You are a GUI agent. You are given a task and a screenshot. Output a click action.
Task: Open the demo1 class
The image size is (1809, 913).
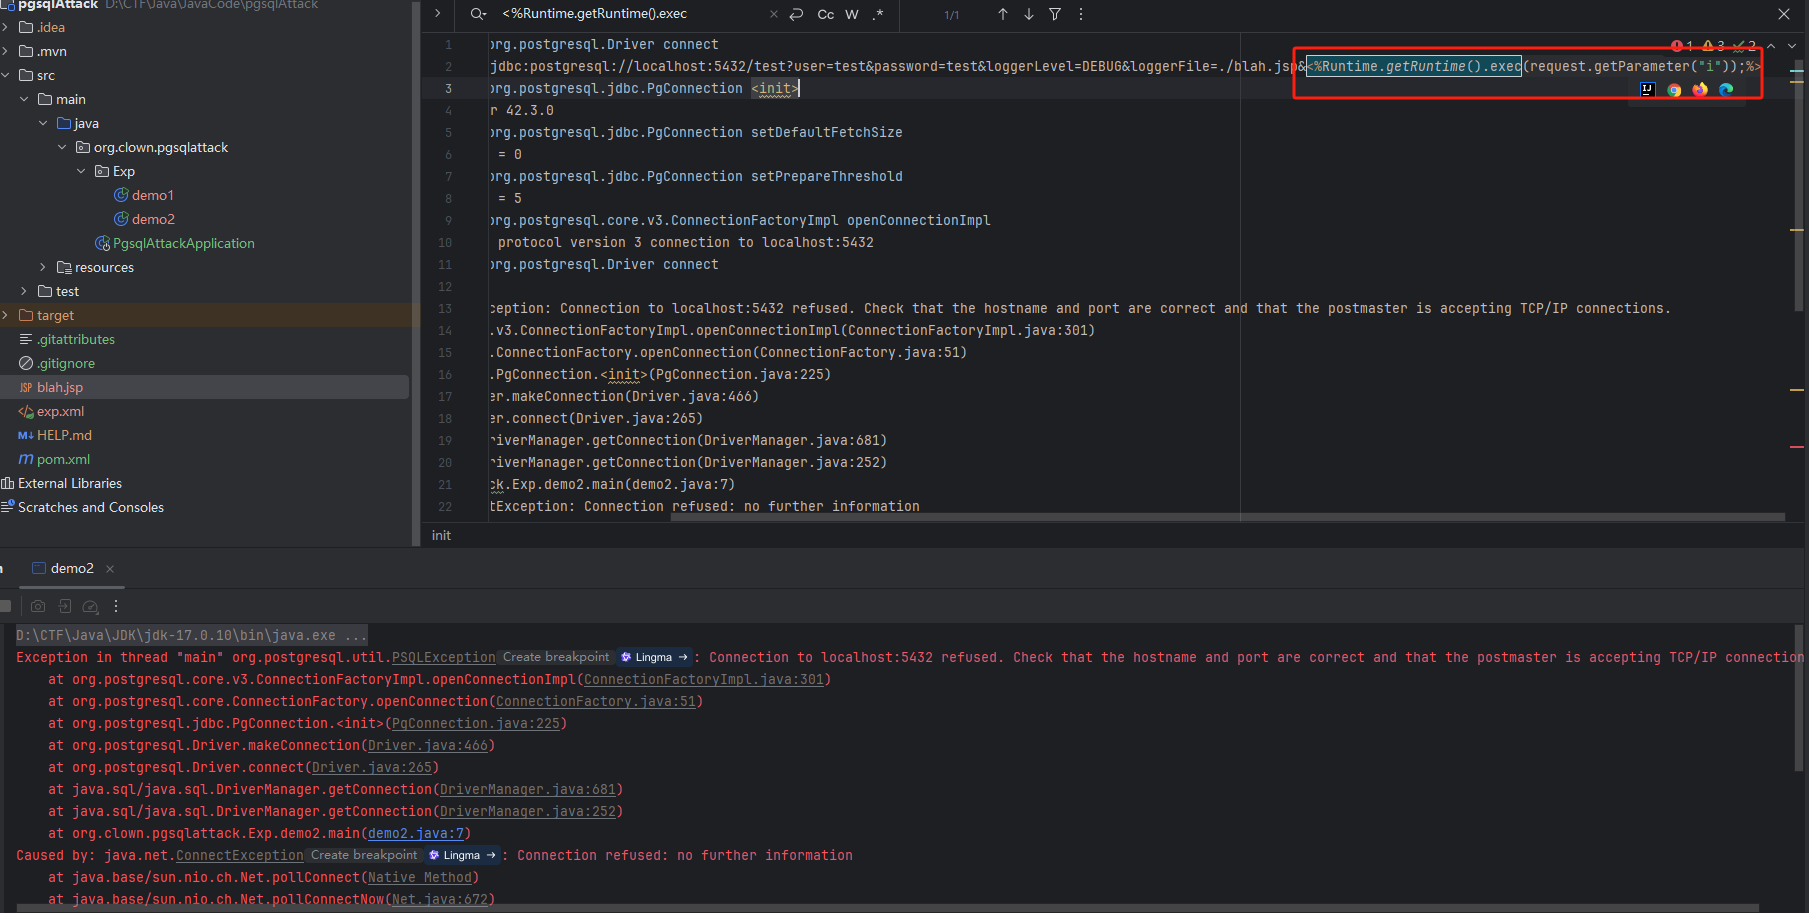tap(144, 195)
